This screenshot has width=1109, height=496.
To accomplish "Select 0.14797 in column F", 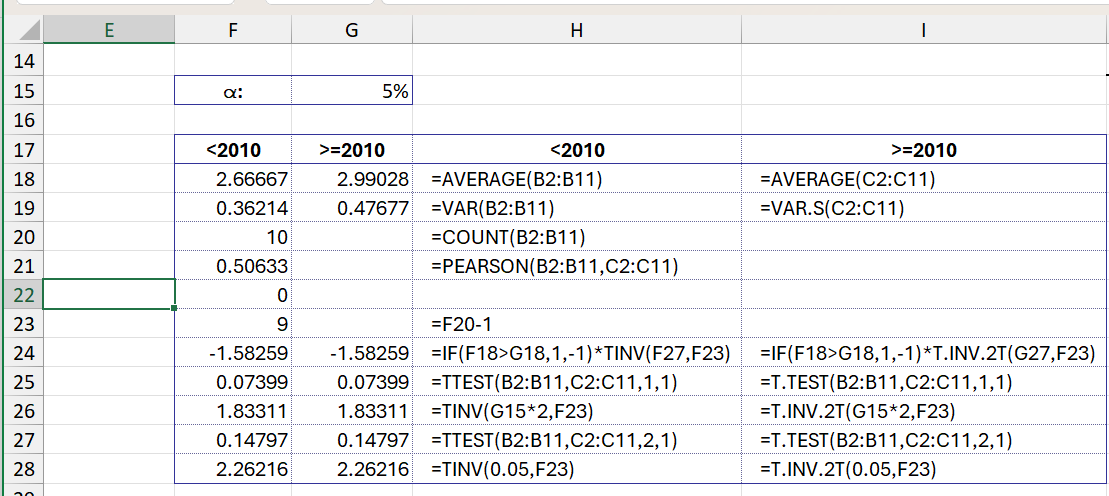I will click(x=233, y=440).
